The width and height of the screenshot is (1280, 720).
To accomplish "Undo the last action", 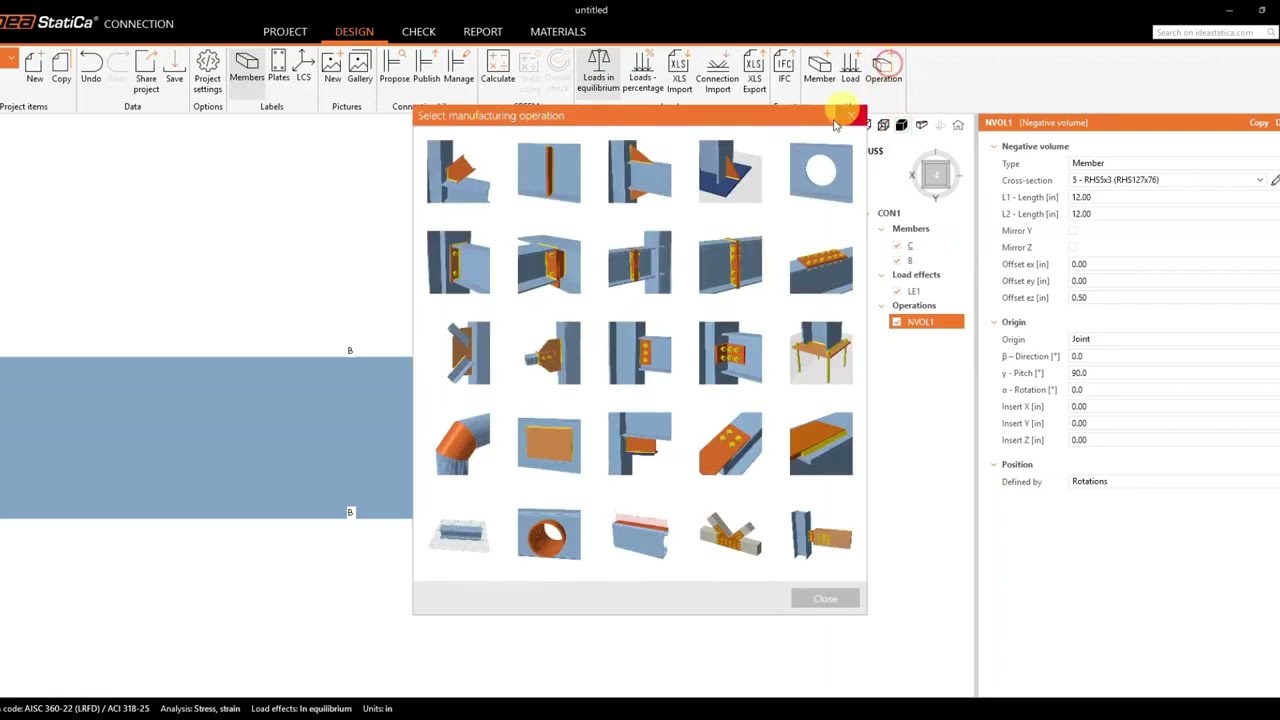I will click(91, 68).
